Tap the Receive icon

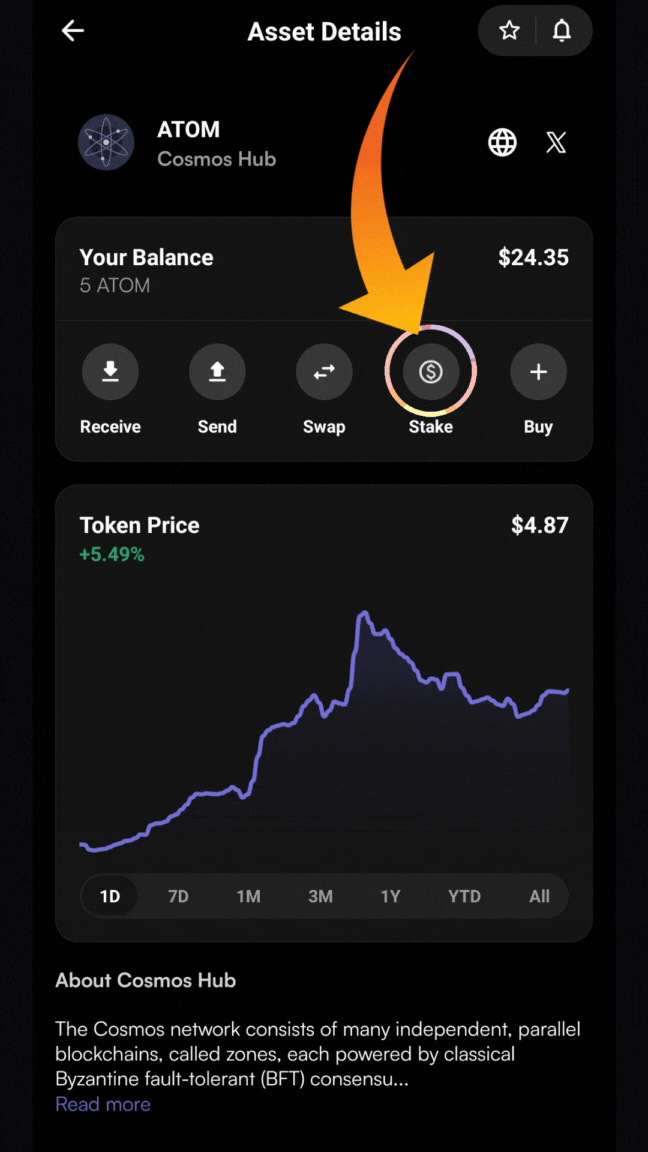pos(110,372)
